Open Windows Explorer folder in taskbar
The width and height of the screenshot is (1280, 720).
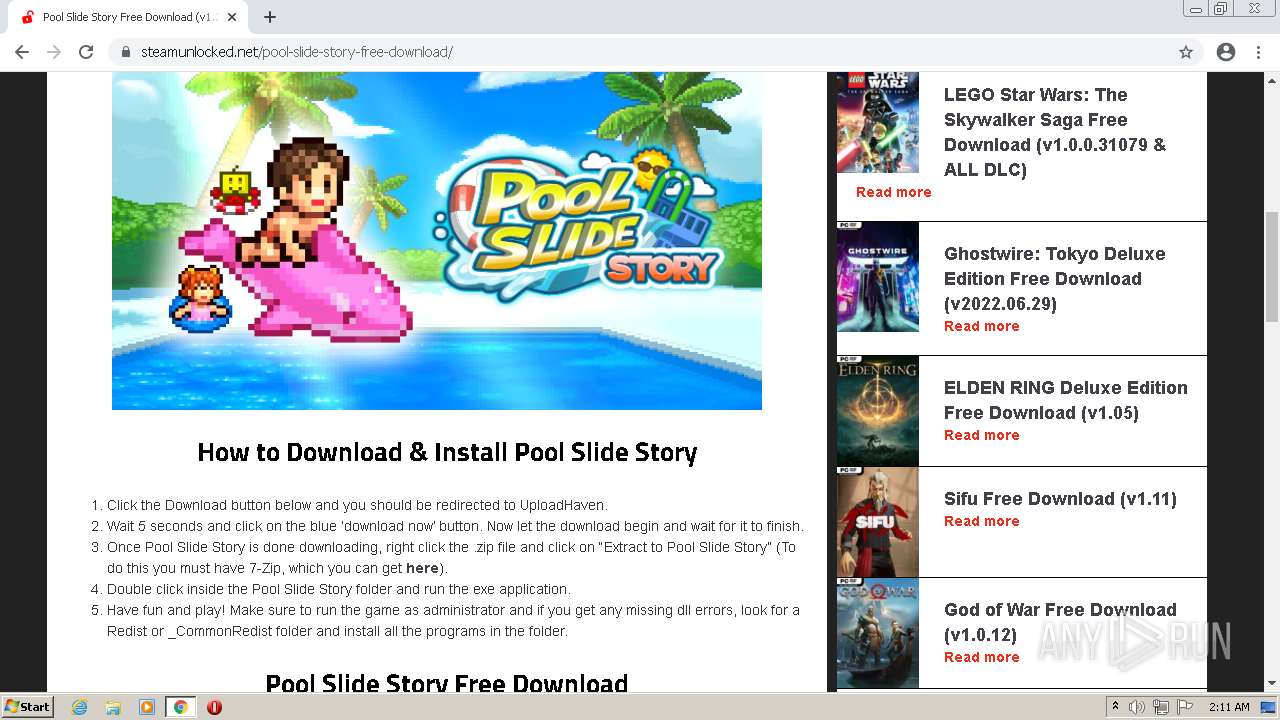pos(113,707)
